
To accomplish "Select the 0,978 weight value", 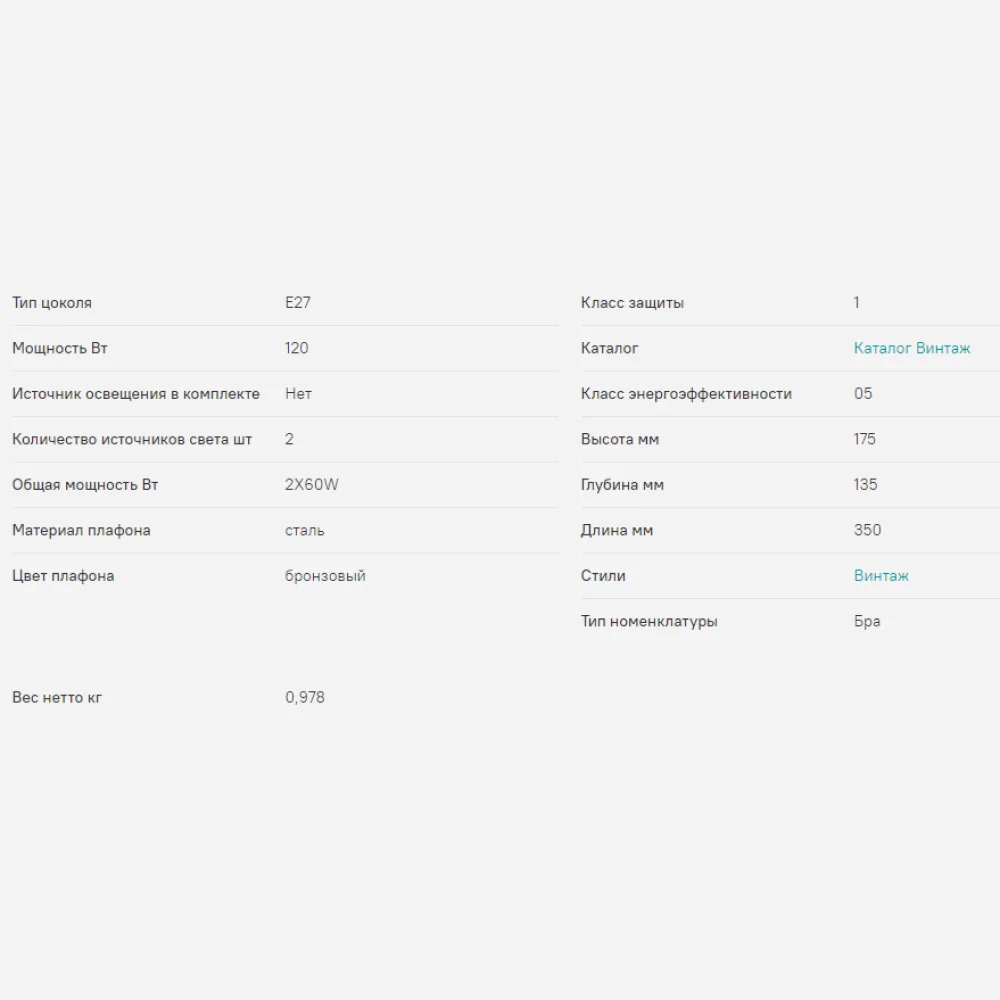I will (x=305, y=697).
